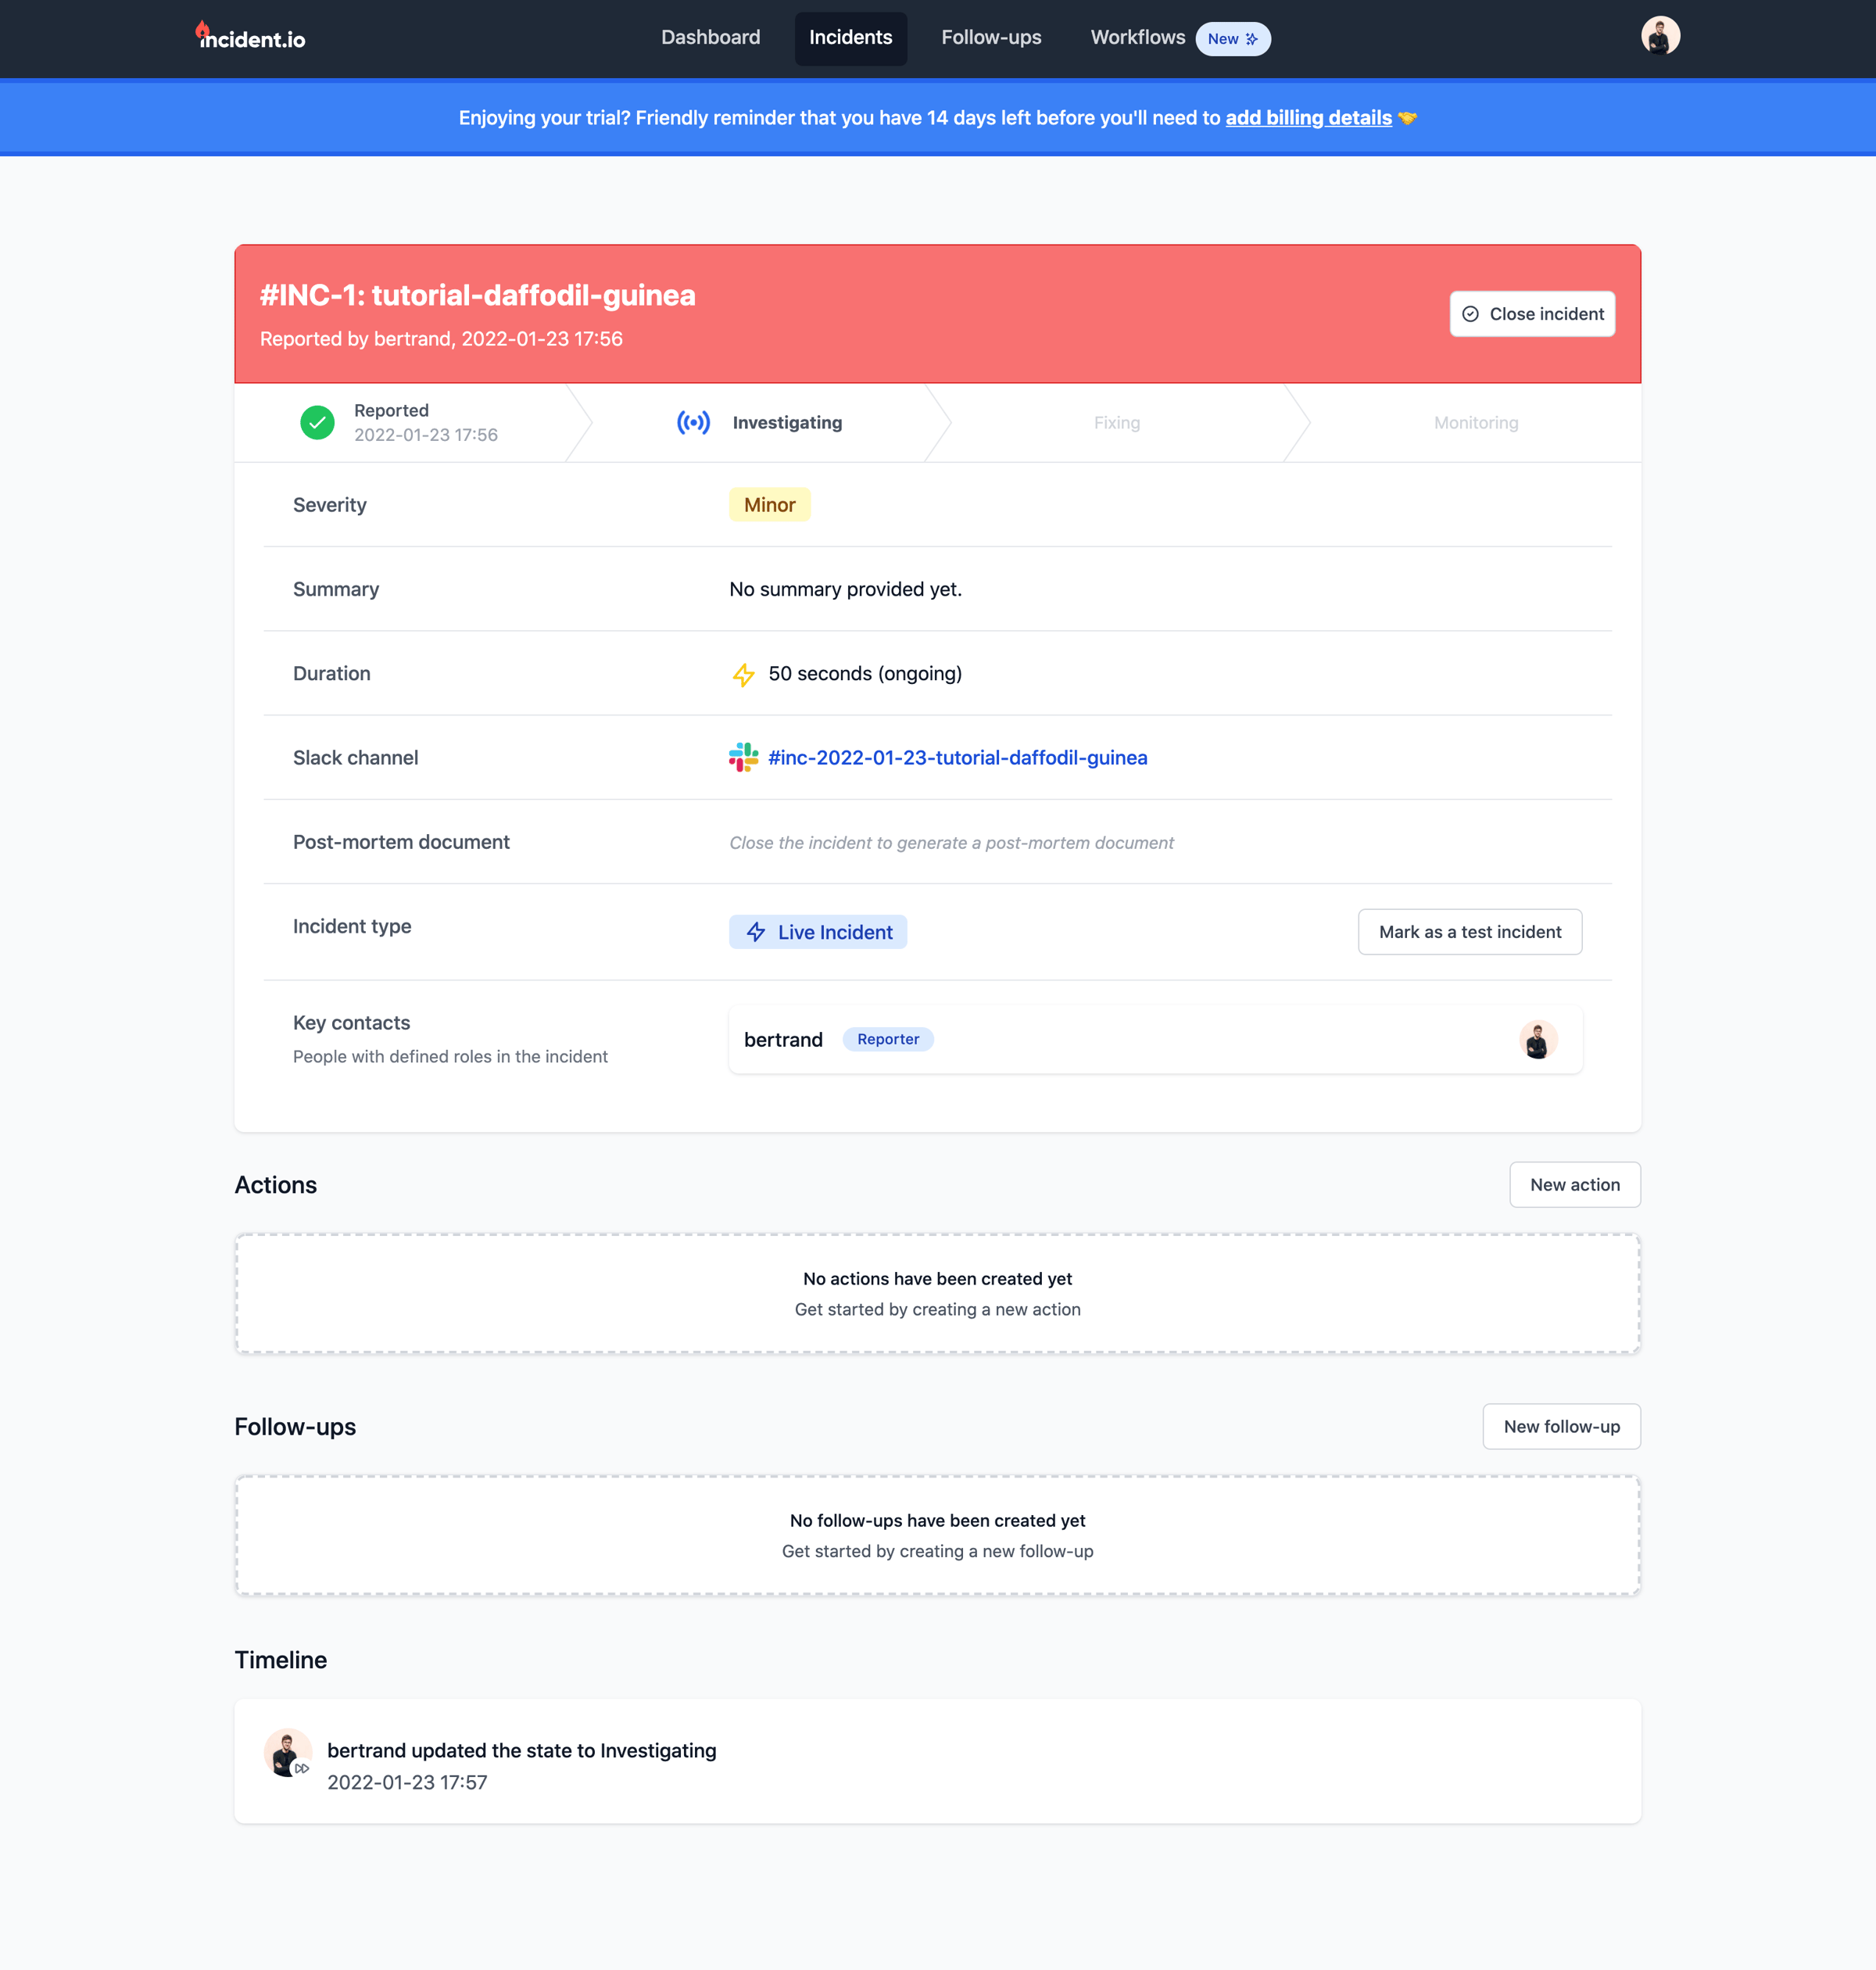The height and width of the screenshot is (1970, 1876).
Task: Open the #inc-2022-01-23-tutorial-daffodil-guinea Slack channel link
Action: click(957, 758)
